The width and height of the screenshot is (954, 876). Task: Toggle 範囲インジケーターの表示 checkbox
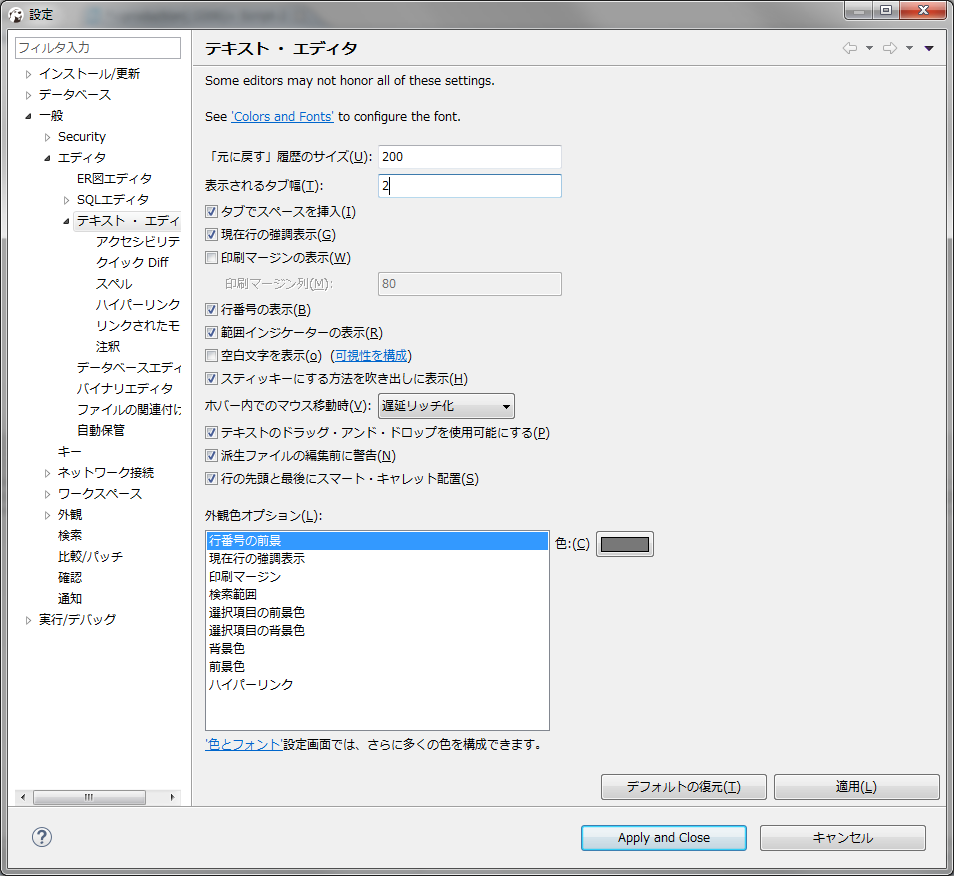point(211,333)
